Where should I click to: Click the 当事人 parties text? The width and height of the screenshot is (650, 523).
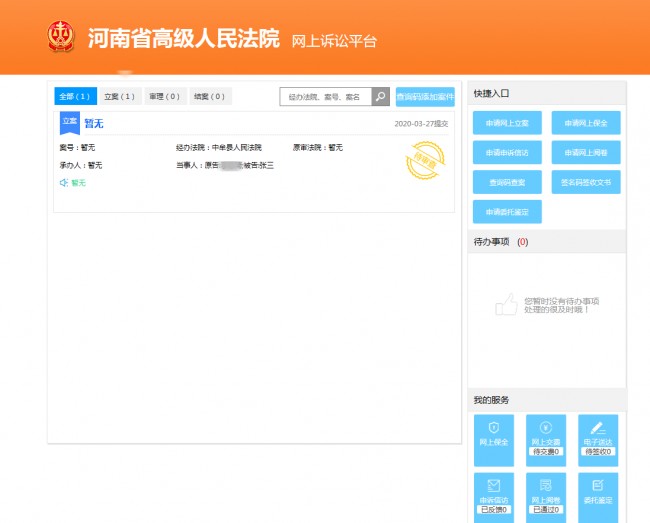point(225,165)
